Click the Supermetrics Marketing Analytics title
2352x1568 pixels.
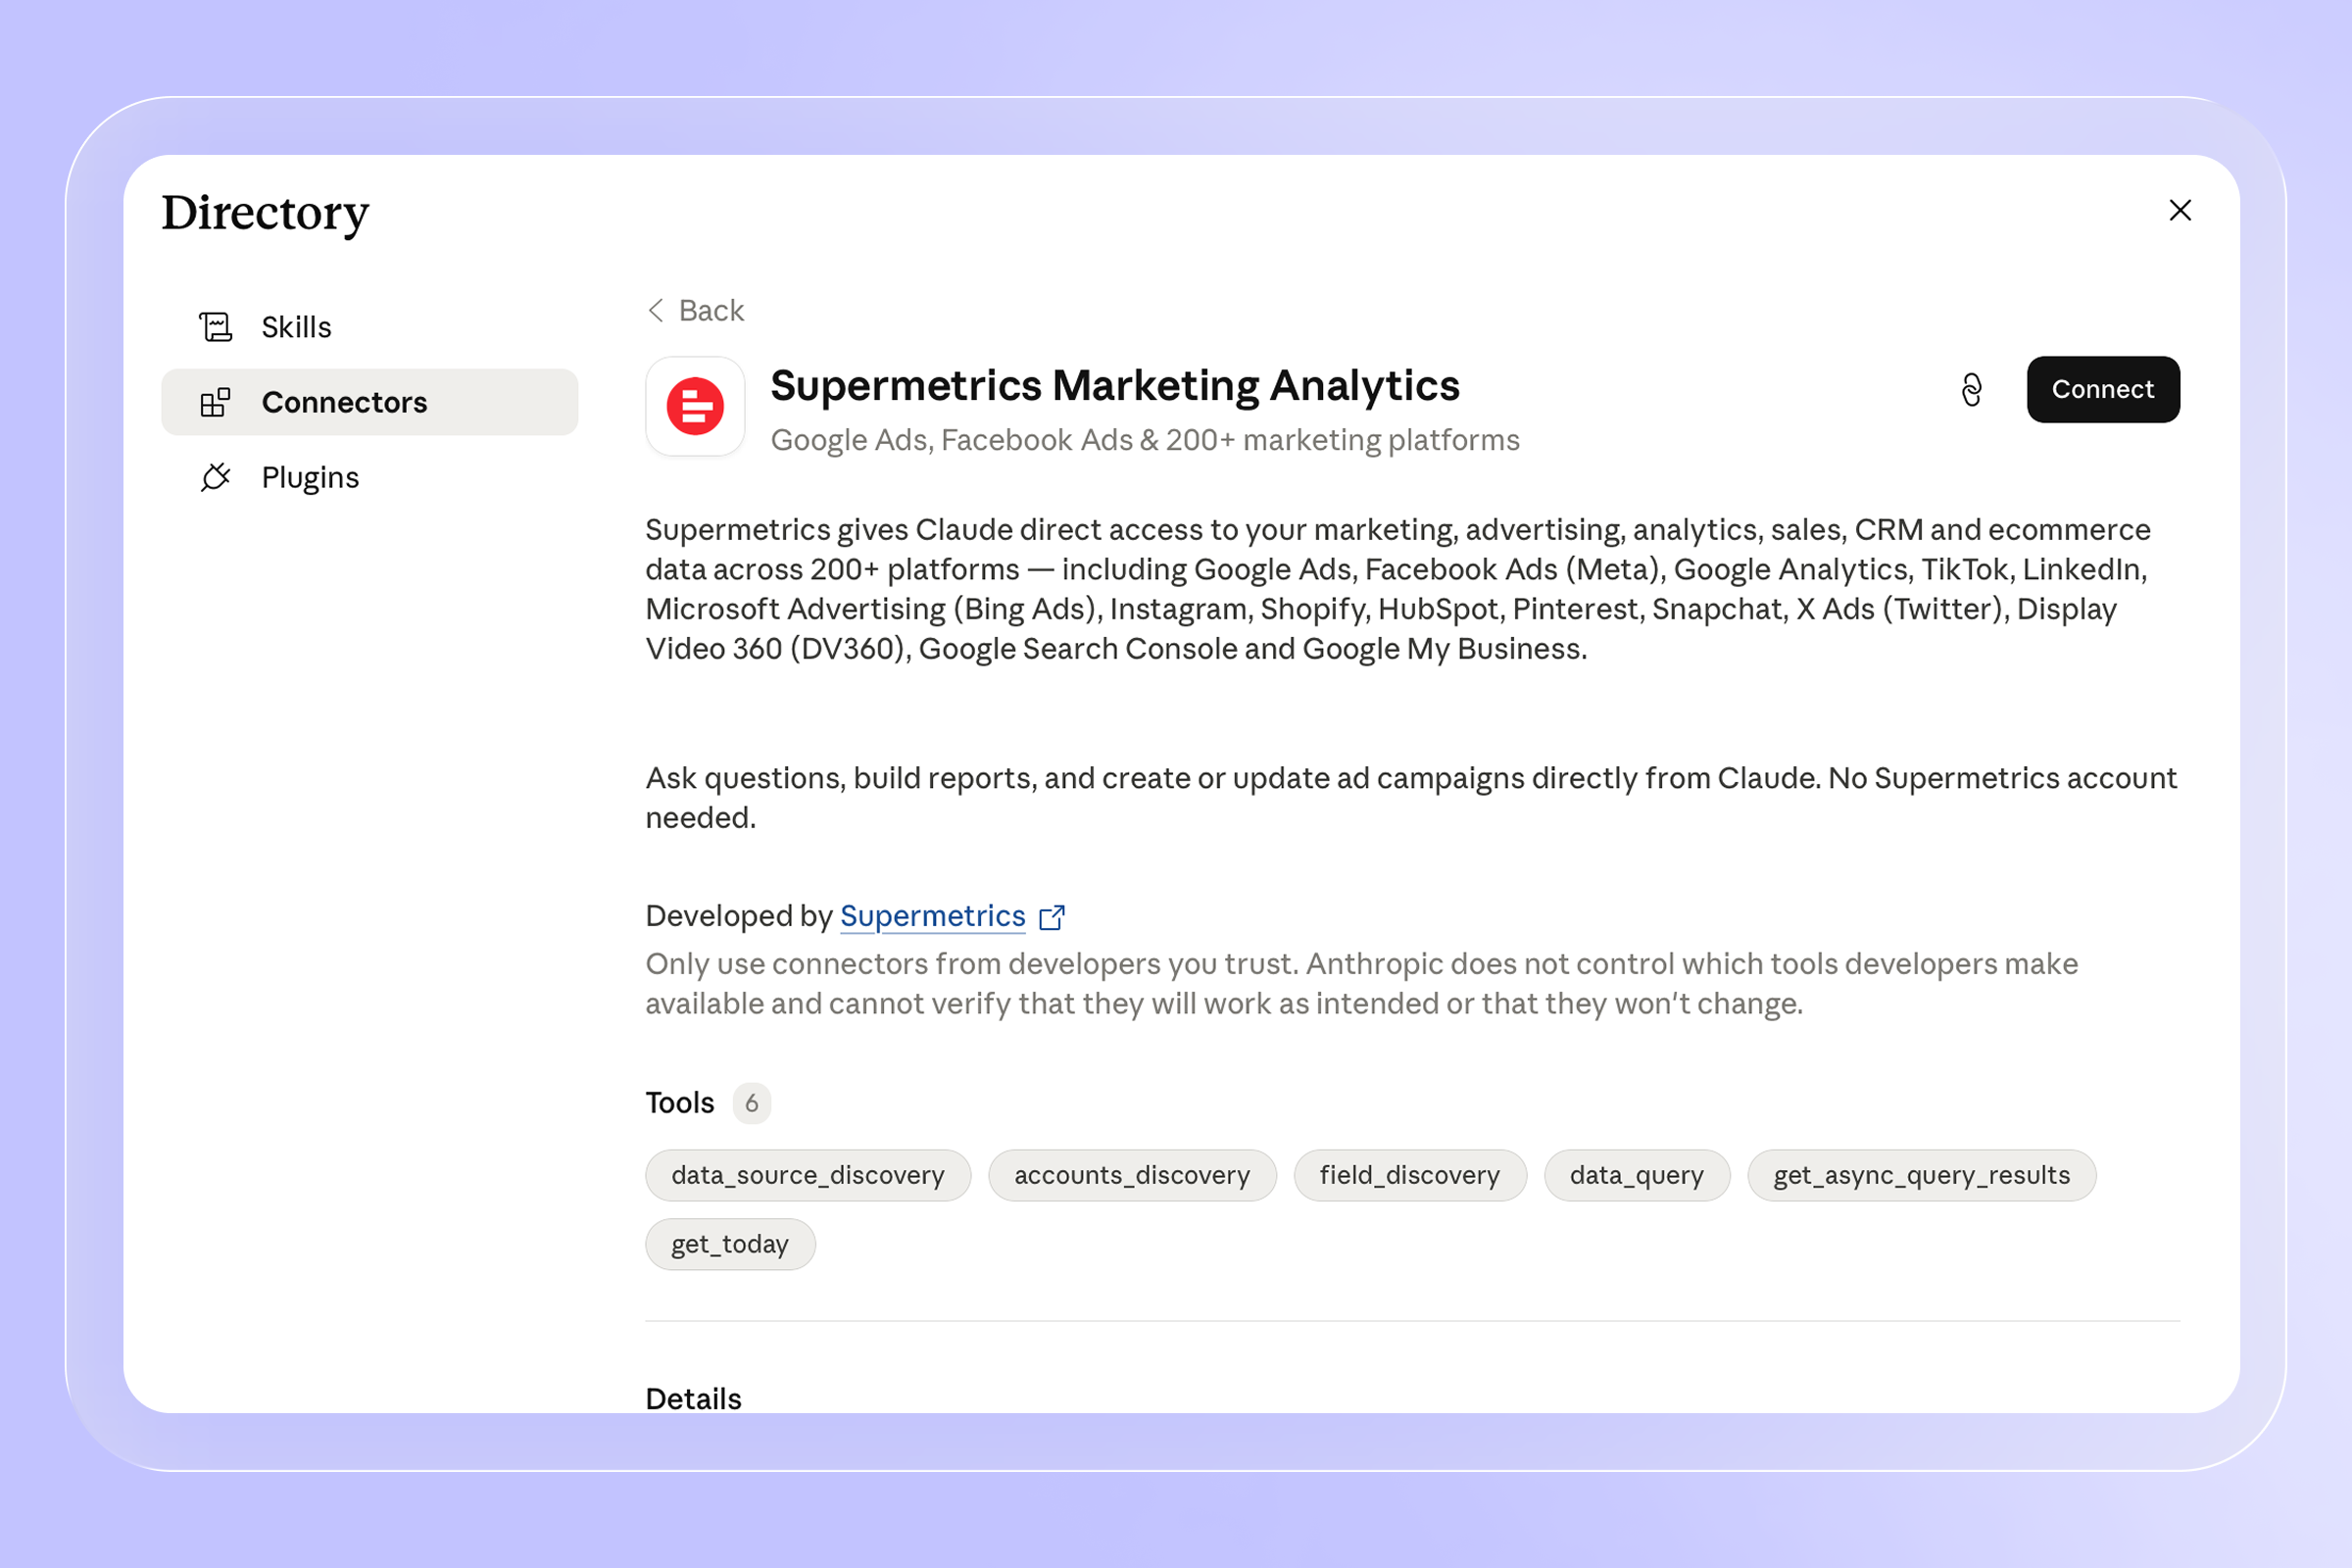coord(1115,385)
